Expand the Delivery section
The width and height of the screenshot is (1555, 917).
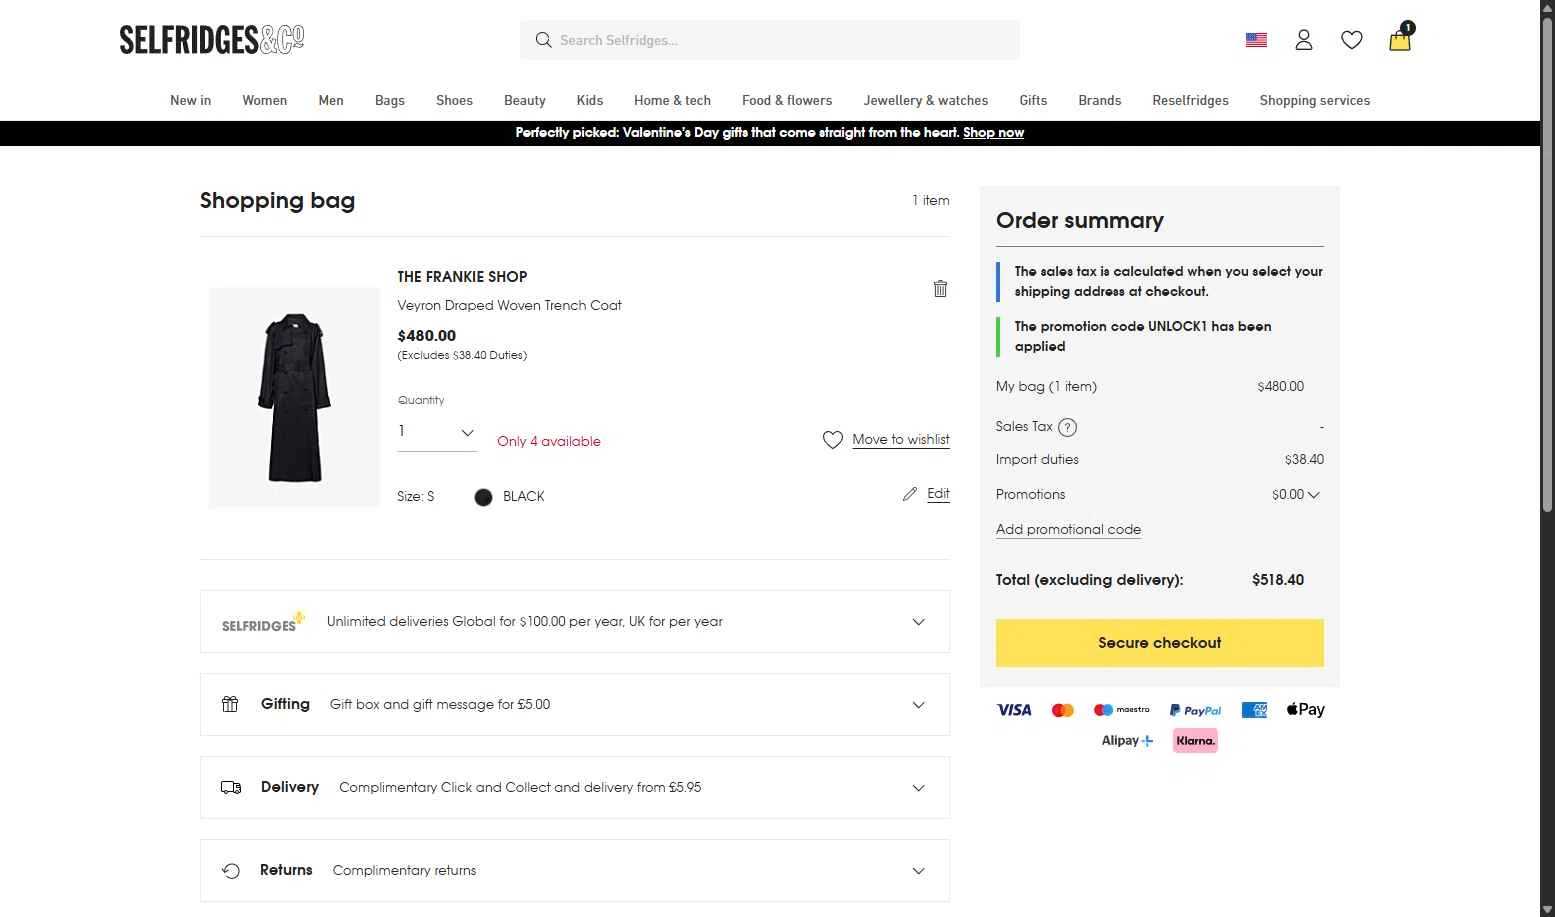tap(575, 788)
